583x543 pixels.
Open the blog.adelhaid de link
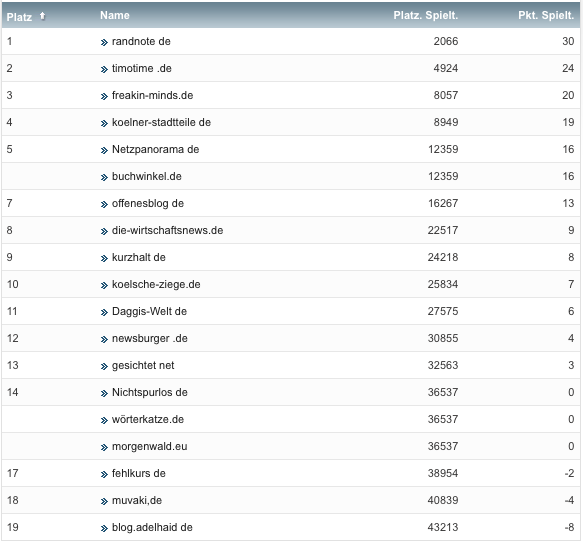point(152,527)
